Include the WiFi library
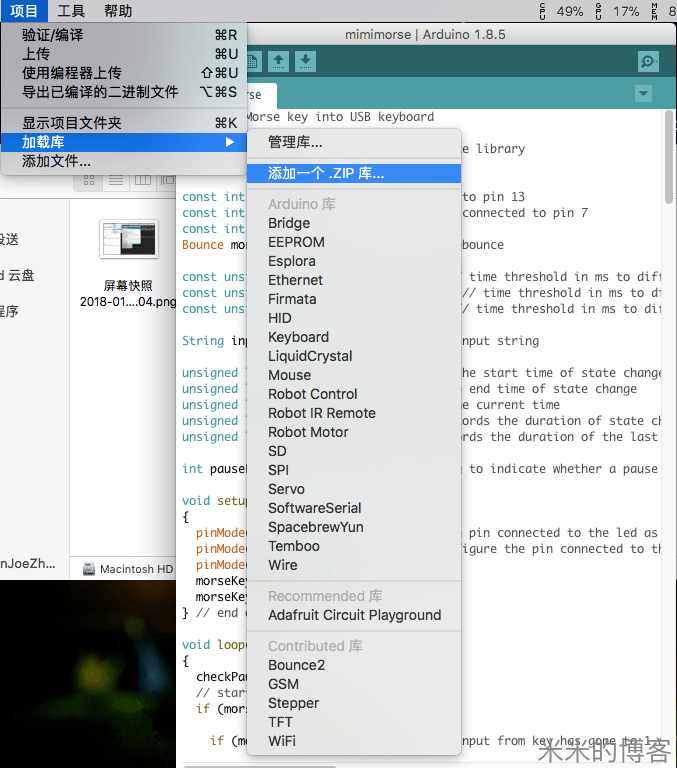 point(354,741)
